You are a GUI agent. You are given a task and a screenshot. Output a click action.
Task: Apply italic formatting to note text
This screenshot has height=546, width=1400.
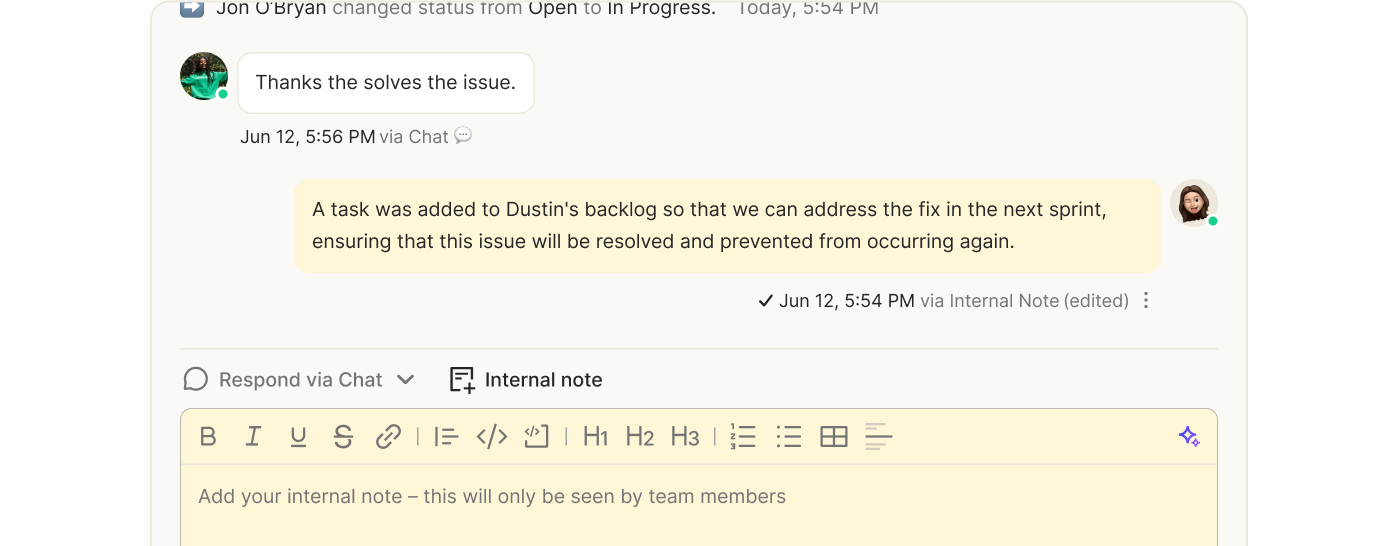point(253,437)
